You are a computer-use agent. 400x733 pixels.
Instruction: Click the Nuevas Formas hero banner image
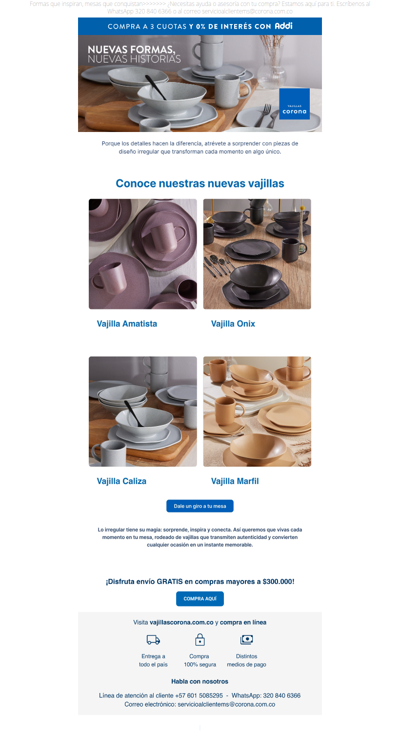(x=200, y=84)
